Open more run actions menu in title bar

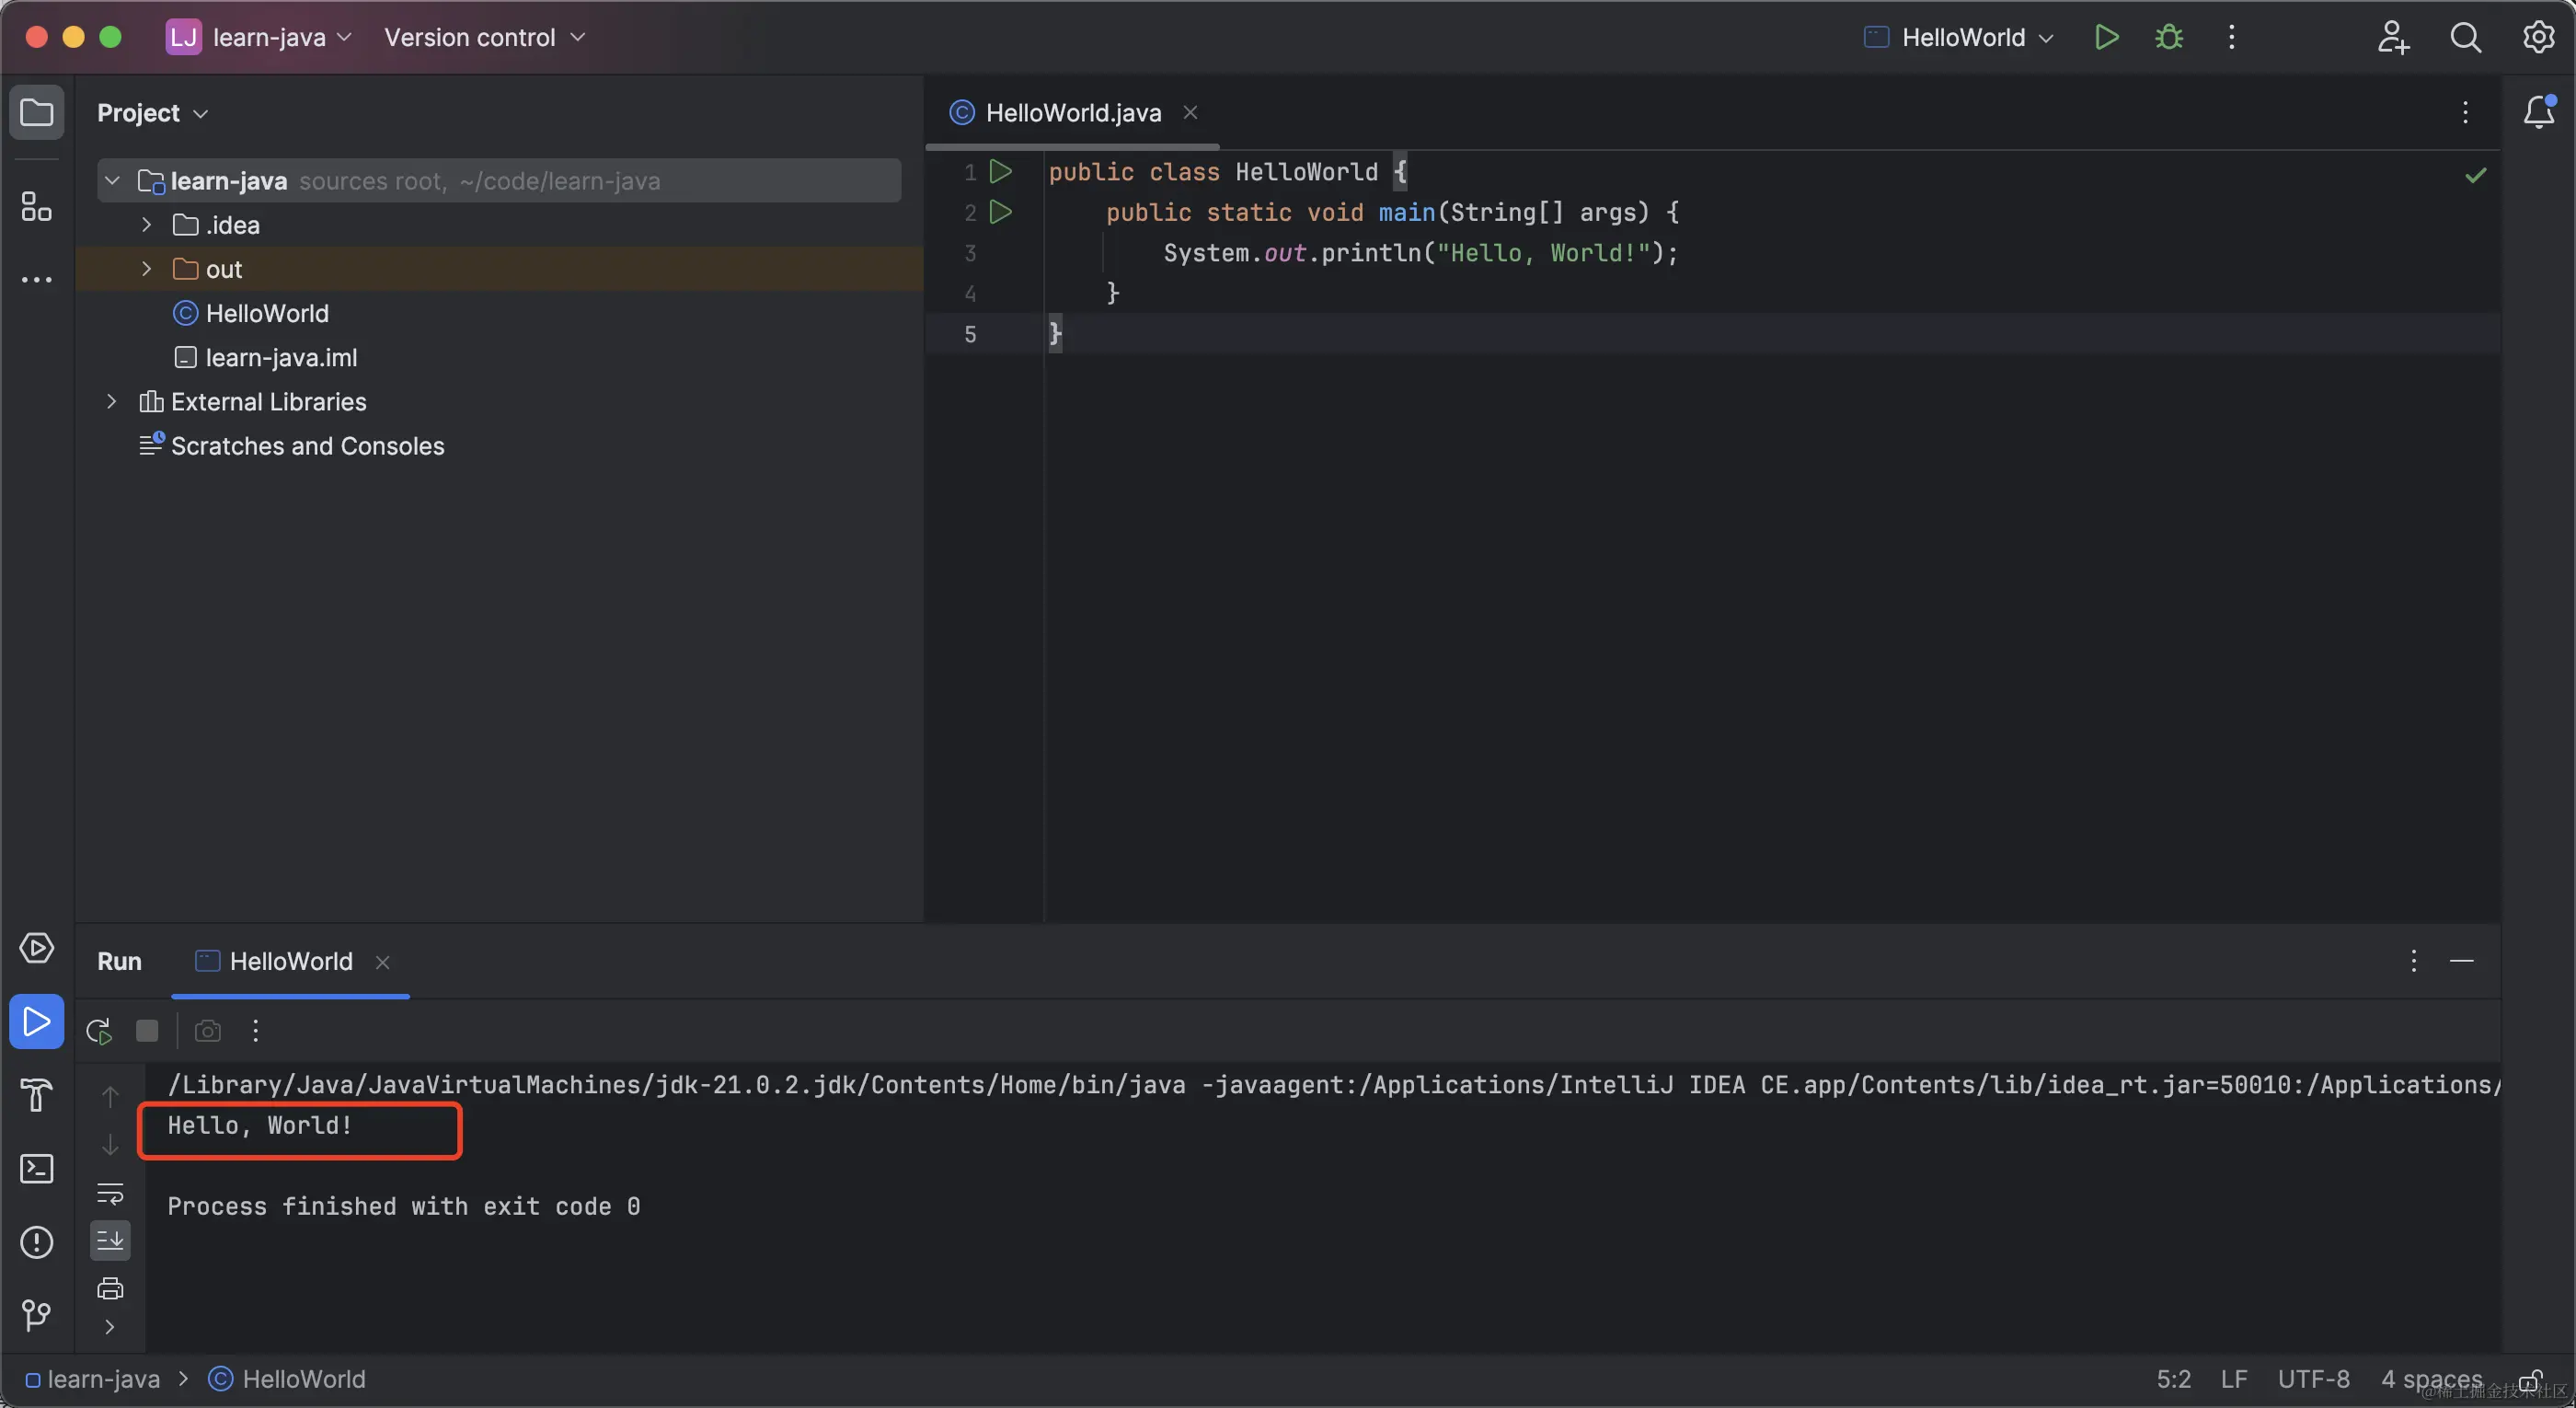2232,37
